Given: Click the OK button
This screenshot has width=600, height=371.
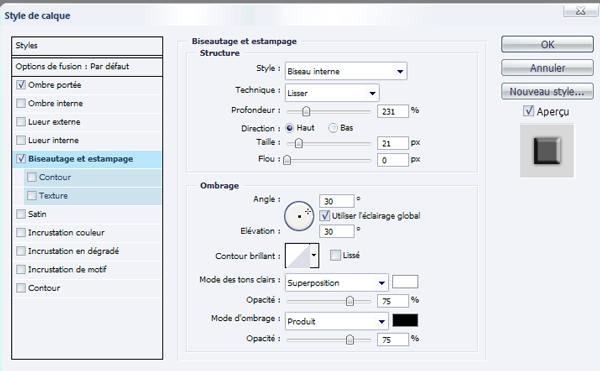Looking at the screenshot, I should pos(547,45).
